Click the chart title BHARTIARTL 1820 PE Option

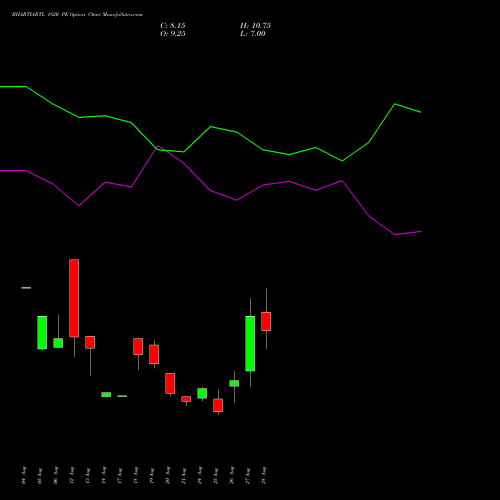(49, 15)
